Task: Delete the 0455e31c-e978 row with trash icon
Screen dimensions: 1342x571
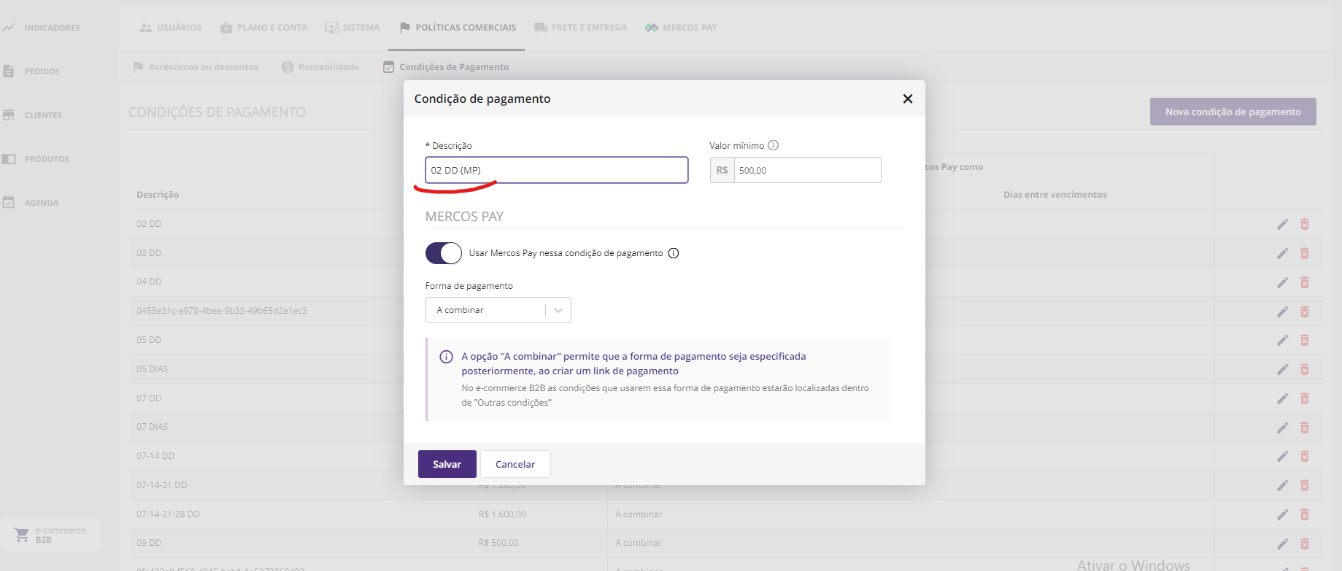Action: click(1304, 311)
